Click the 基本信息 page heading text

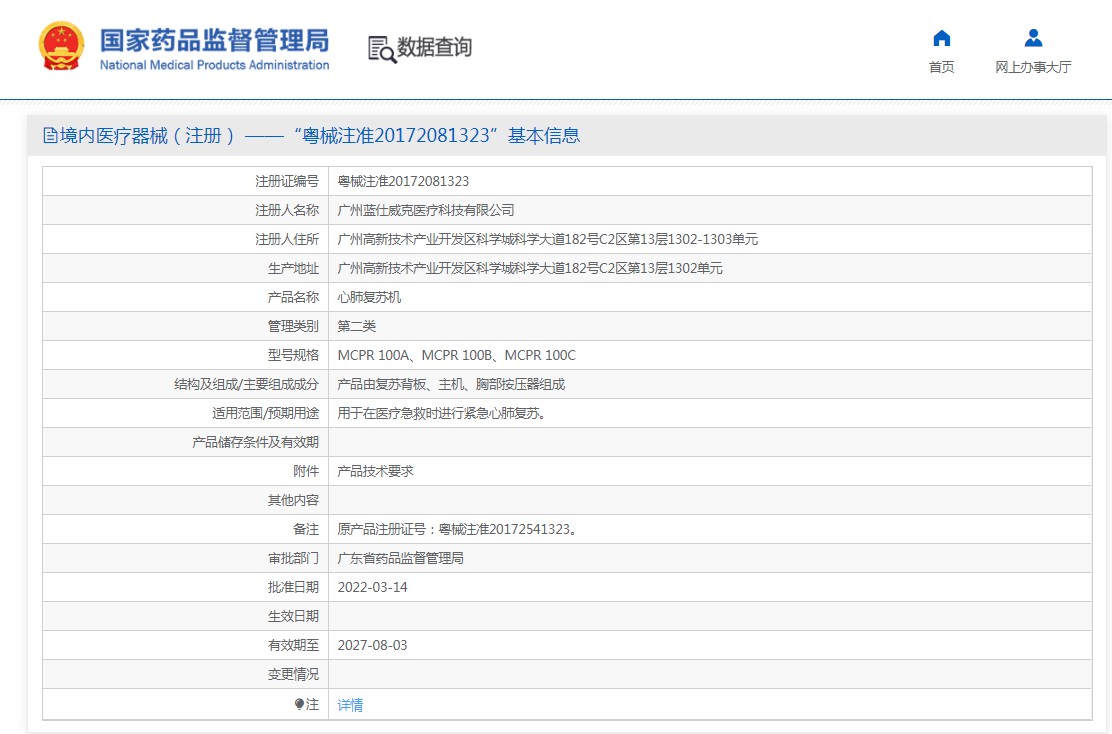(x=544, y=135)
